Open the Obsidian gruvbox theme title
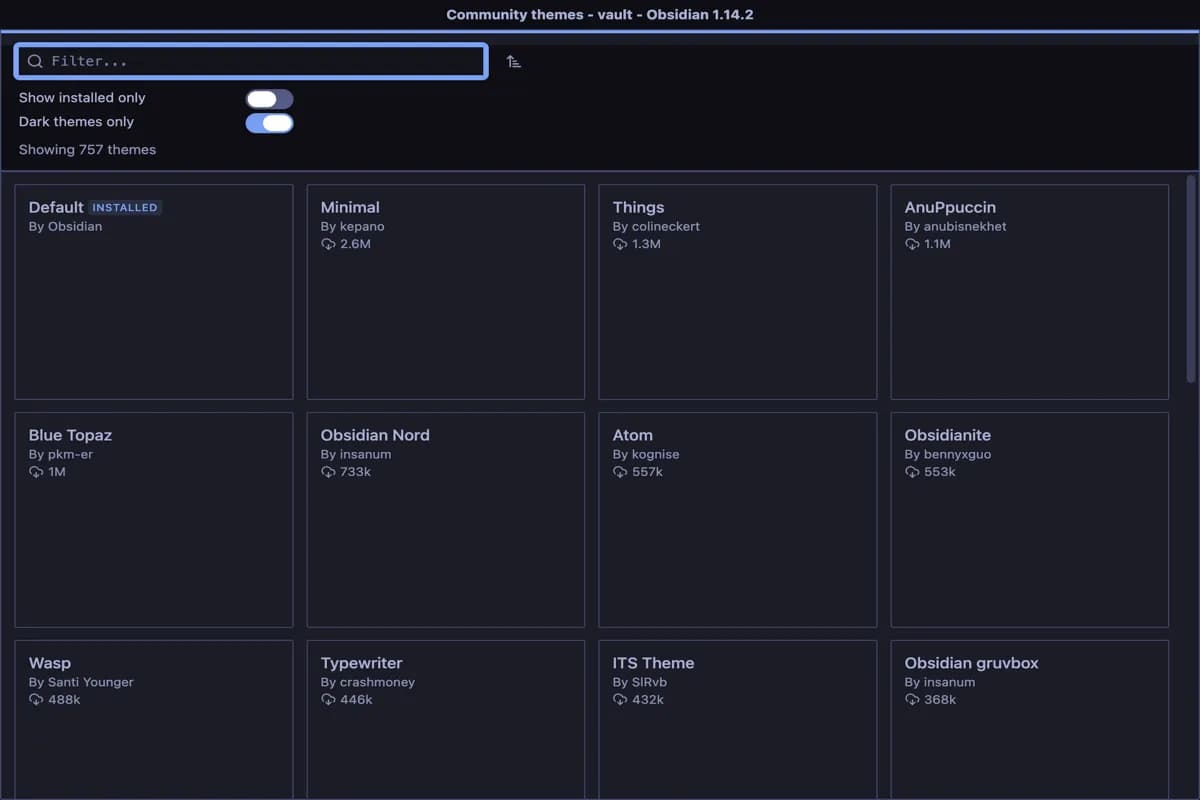Viewport: 1200px width, 800px height. (972, 663)
